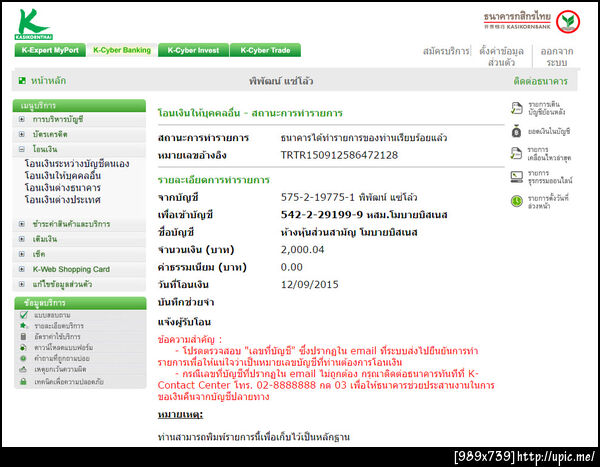This screenshot has height=467, width=600.
Task: Open ตั้งค่าข้อมูลส่วนตัว settings link
Action: coord(501,56)
